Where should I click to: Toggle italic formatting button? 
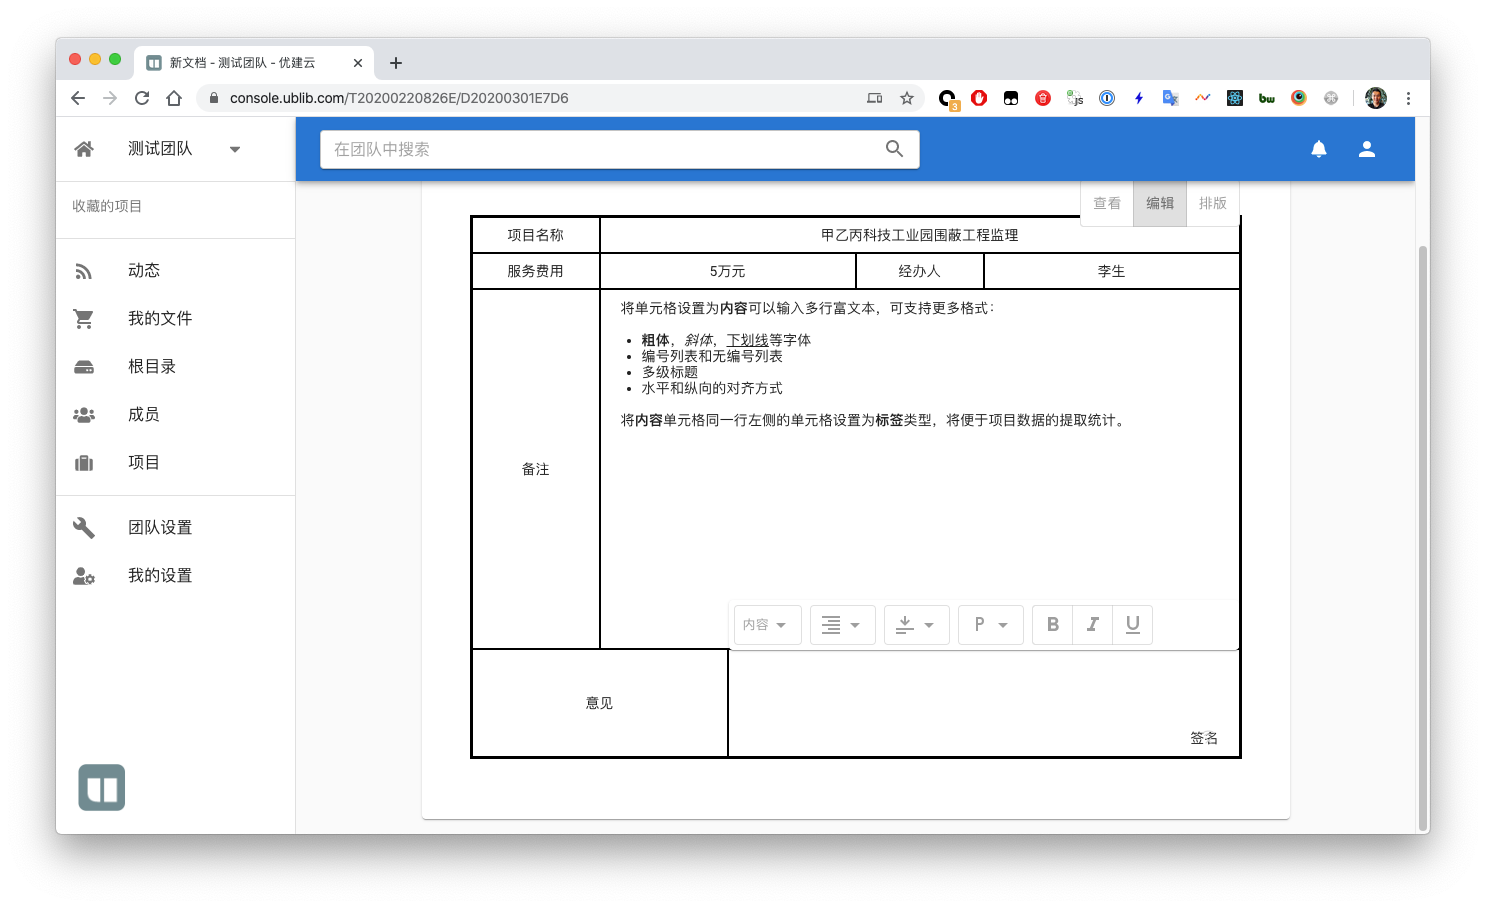point(1092,625)
